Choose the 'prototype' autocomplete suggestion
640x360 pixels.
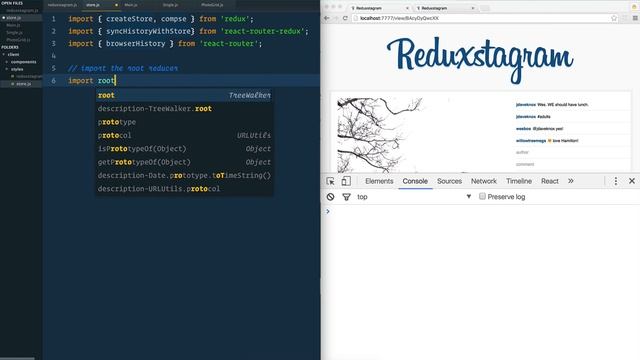pos(184,122)
